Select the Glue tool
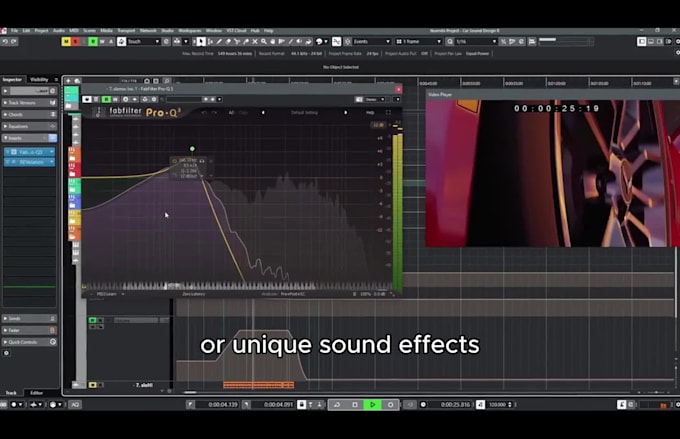 (x=246, y=42)
